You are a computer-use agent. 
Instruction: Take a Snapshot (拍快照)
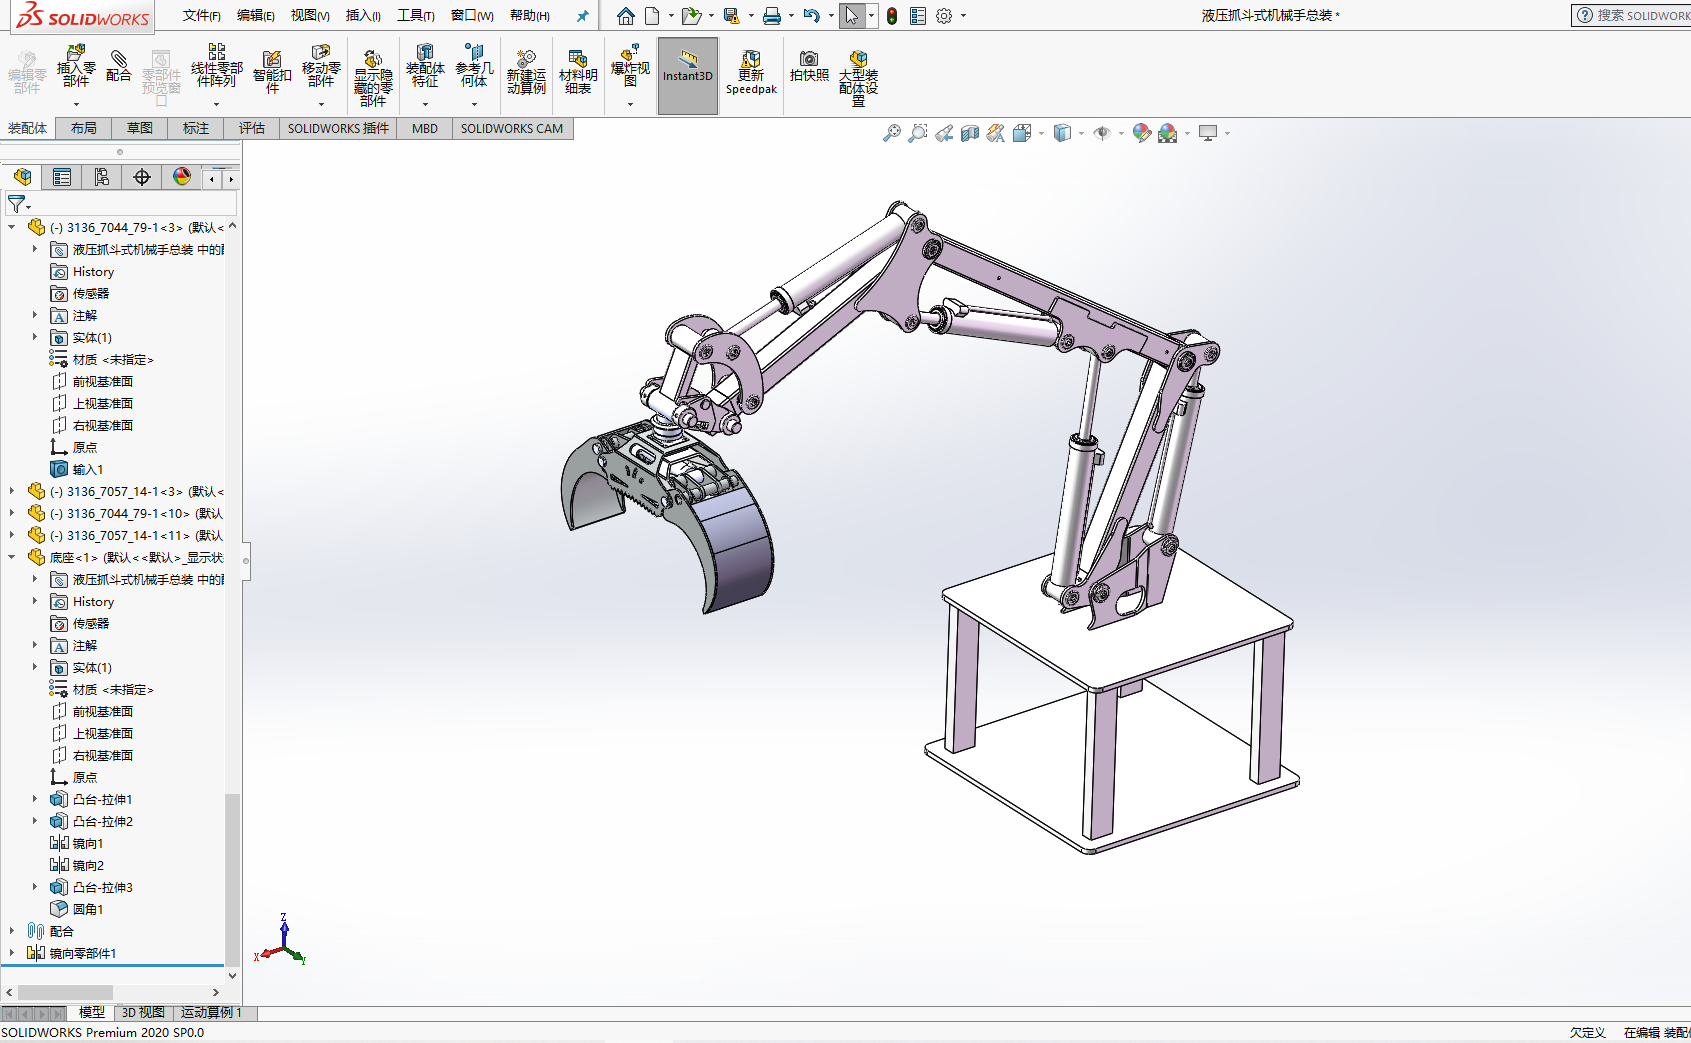coord(809,66)
